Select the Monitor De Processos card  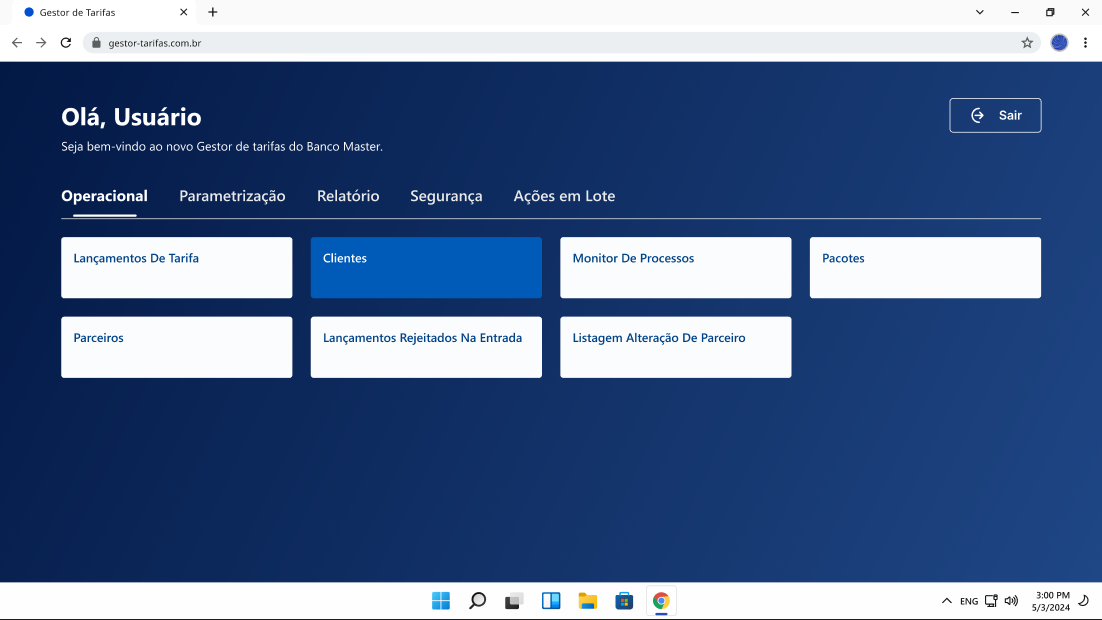[675, 267]
